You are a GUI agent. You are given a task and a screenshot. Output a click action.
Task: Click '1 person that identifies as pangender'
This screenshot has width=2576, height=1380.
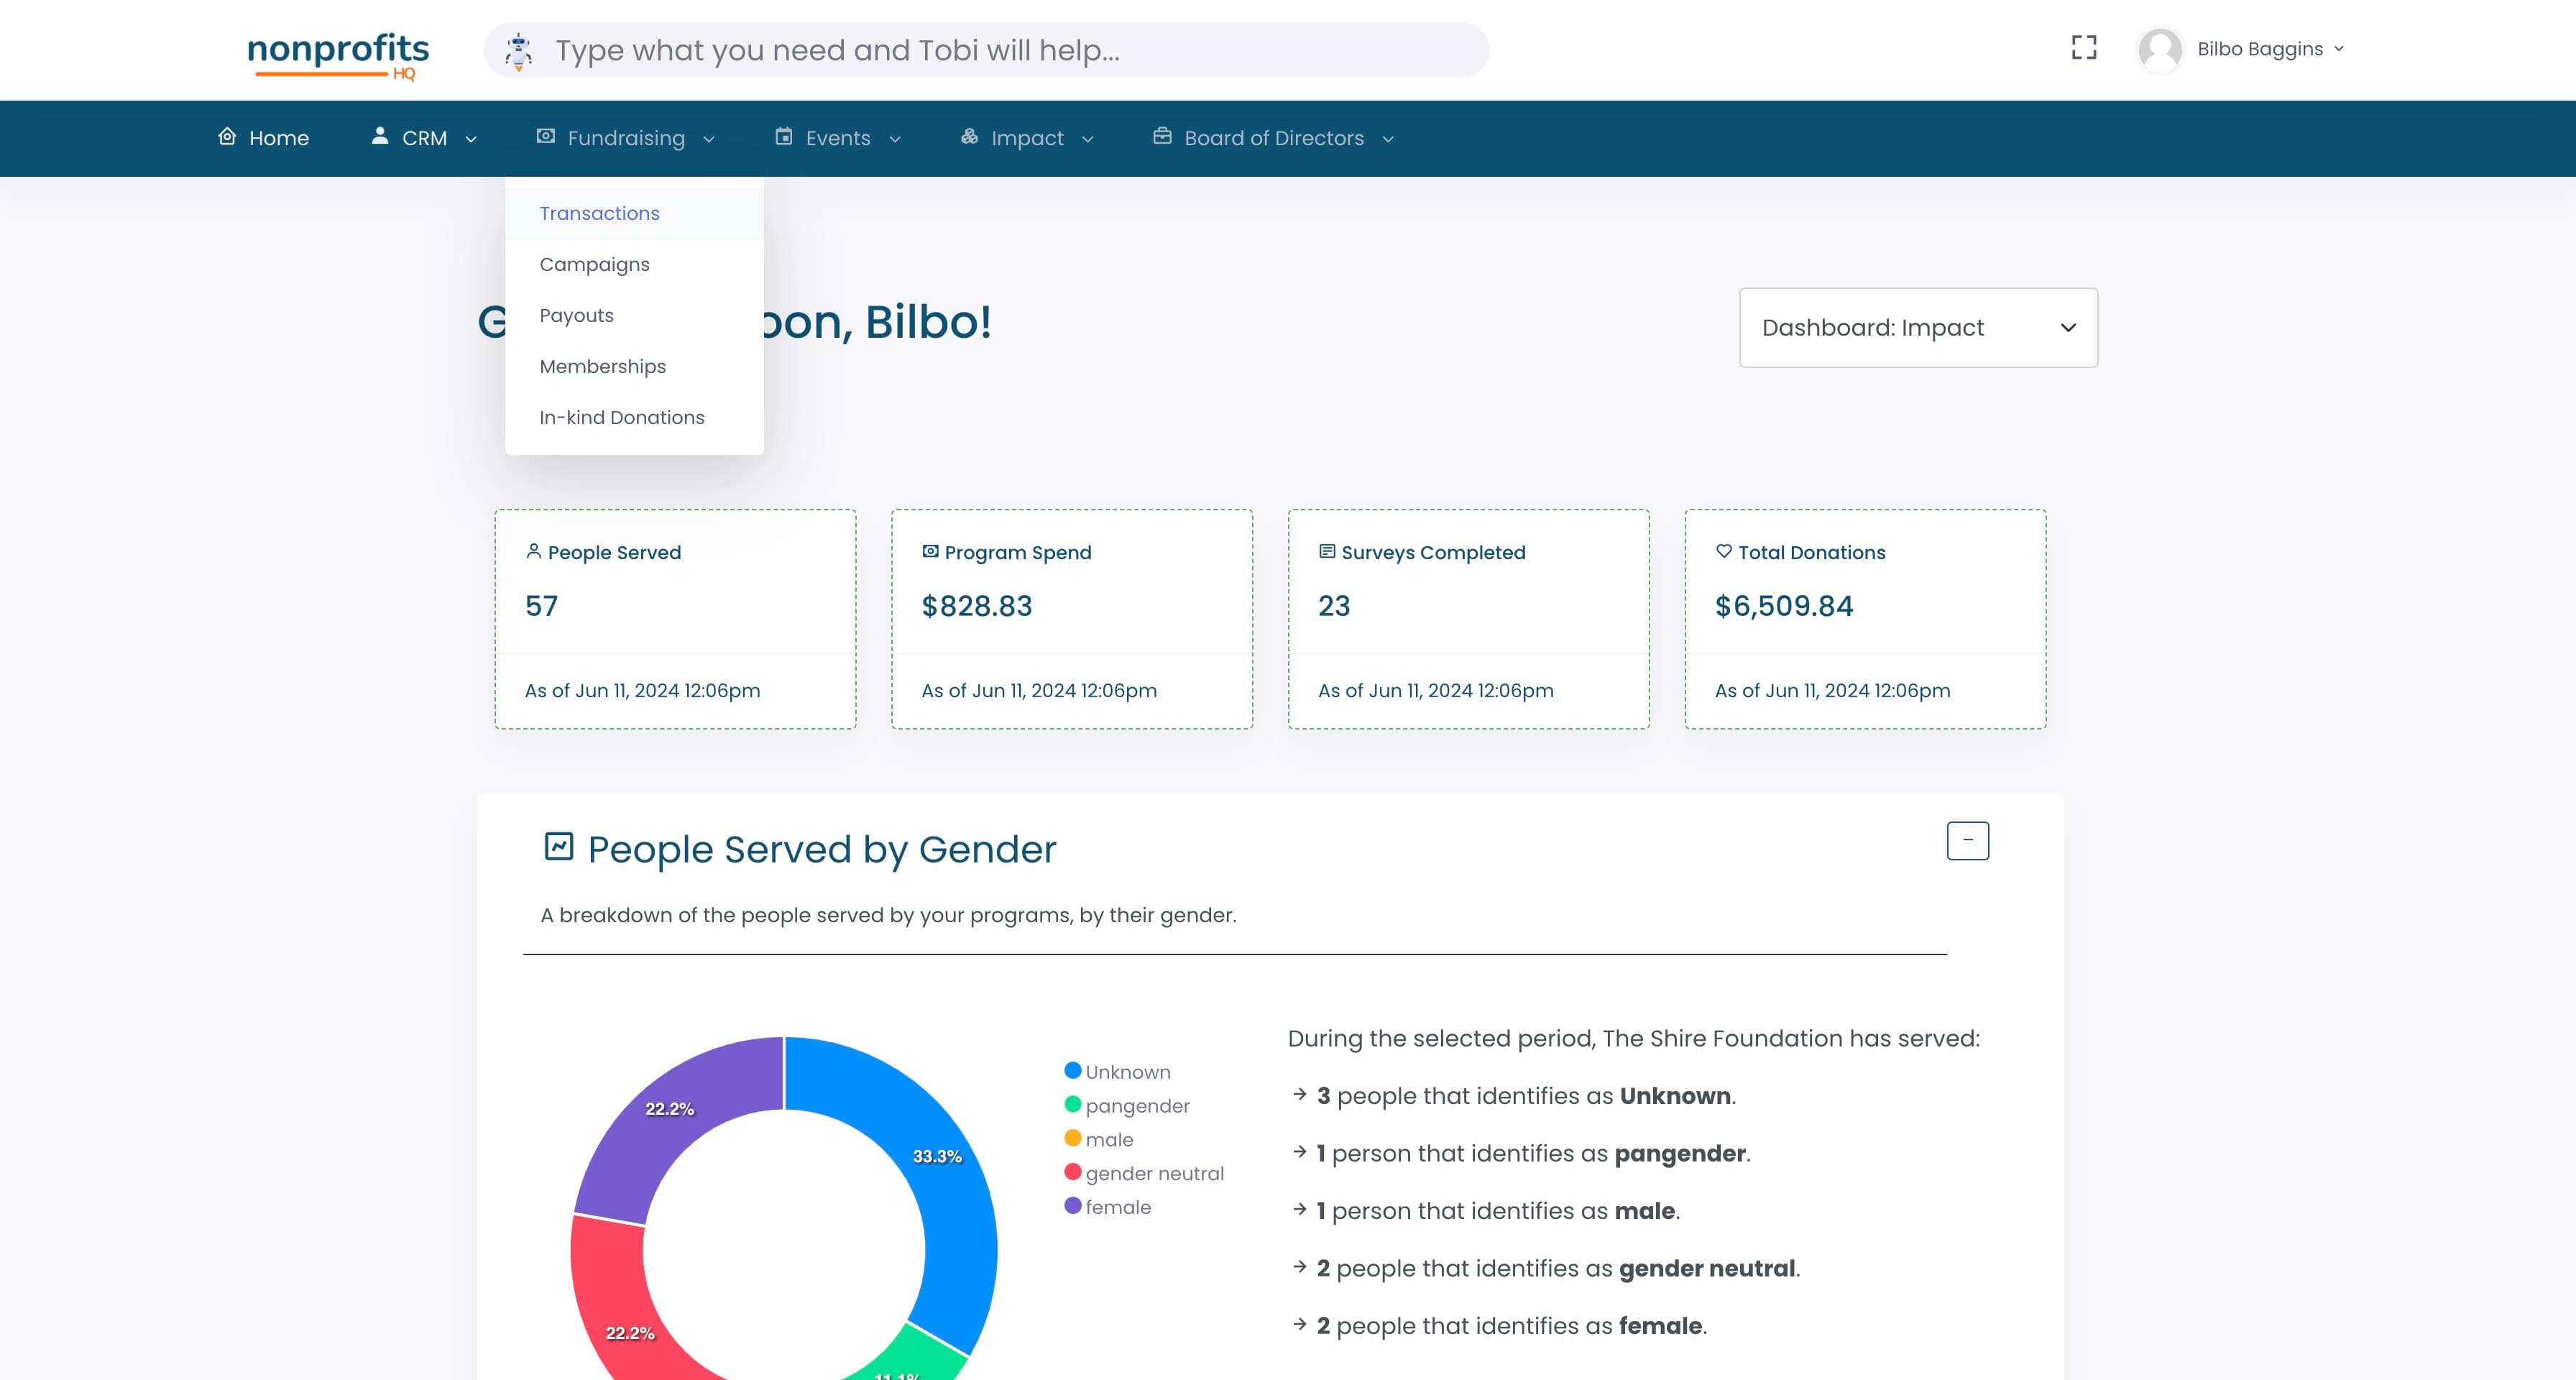point(1533,1153)
